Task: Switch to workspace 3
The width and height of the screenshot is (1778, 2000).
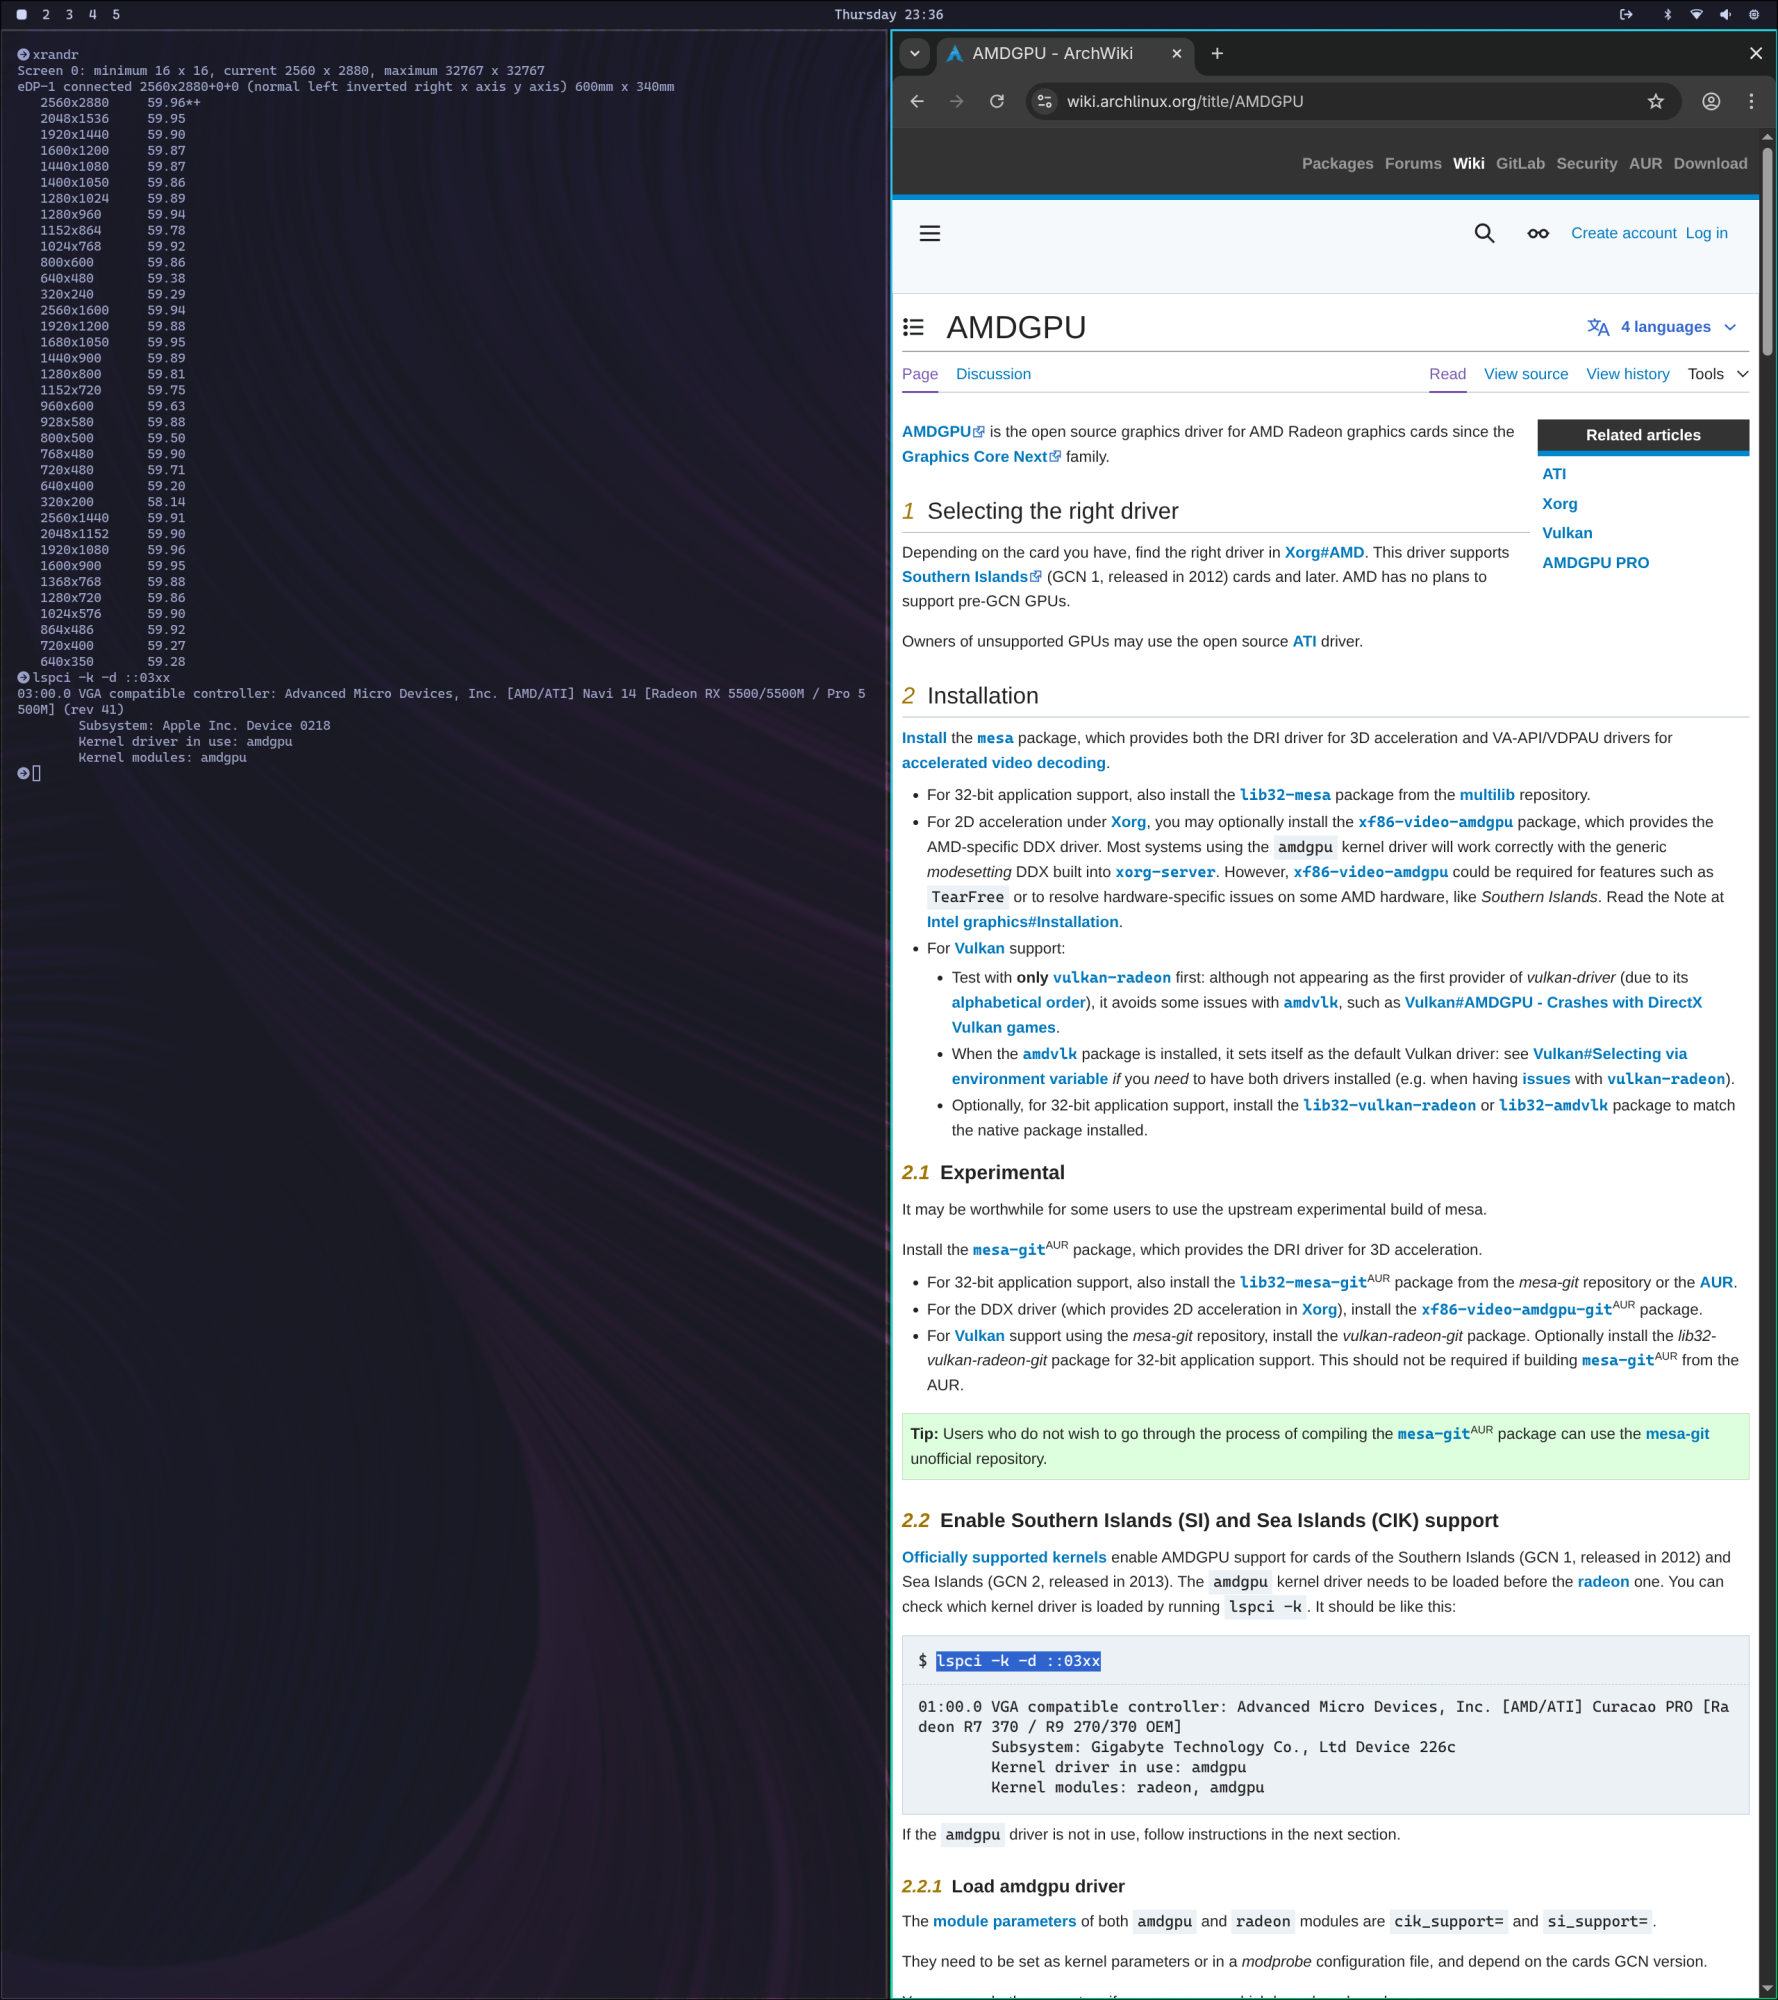Action: 69,14
